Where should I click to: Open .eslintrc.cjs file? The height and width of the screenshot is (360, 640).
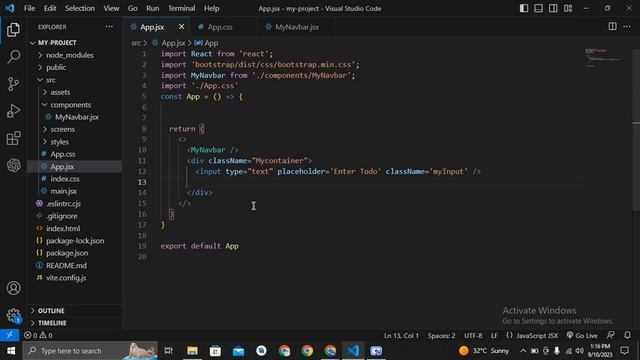(x=75, y=204)
